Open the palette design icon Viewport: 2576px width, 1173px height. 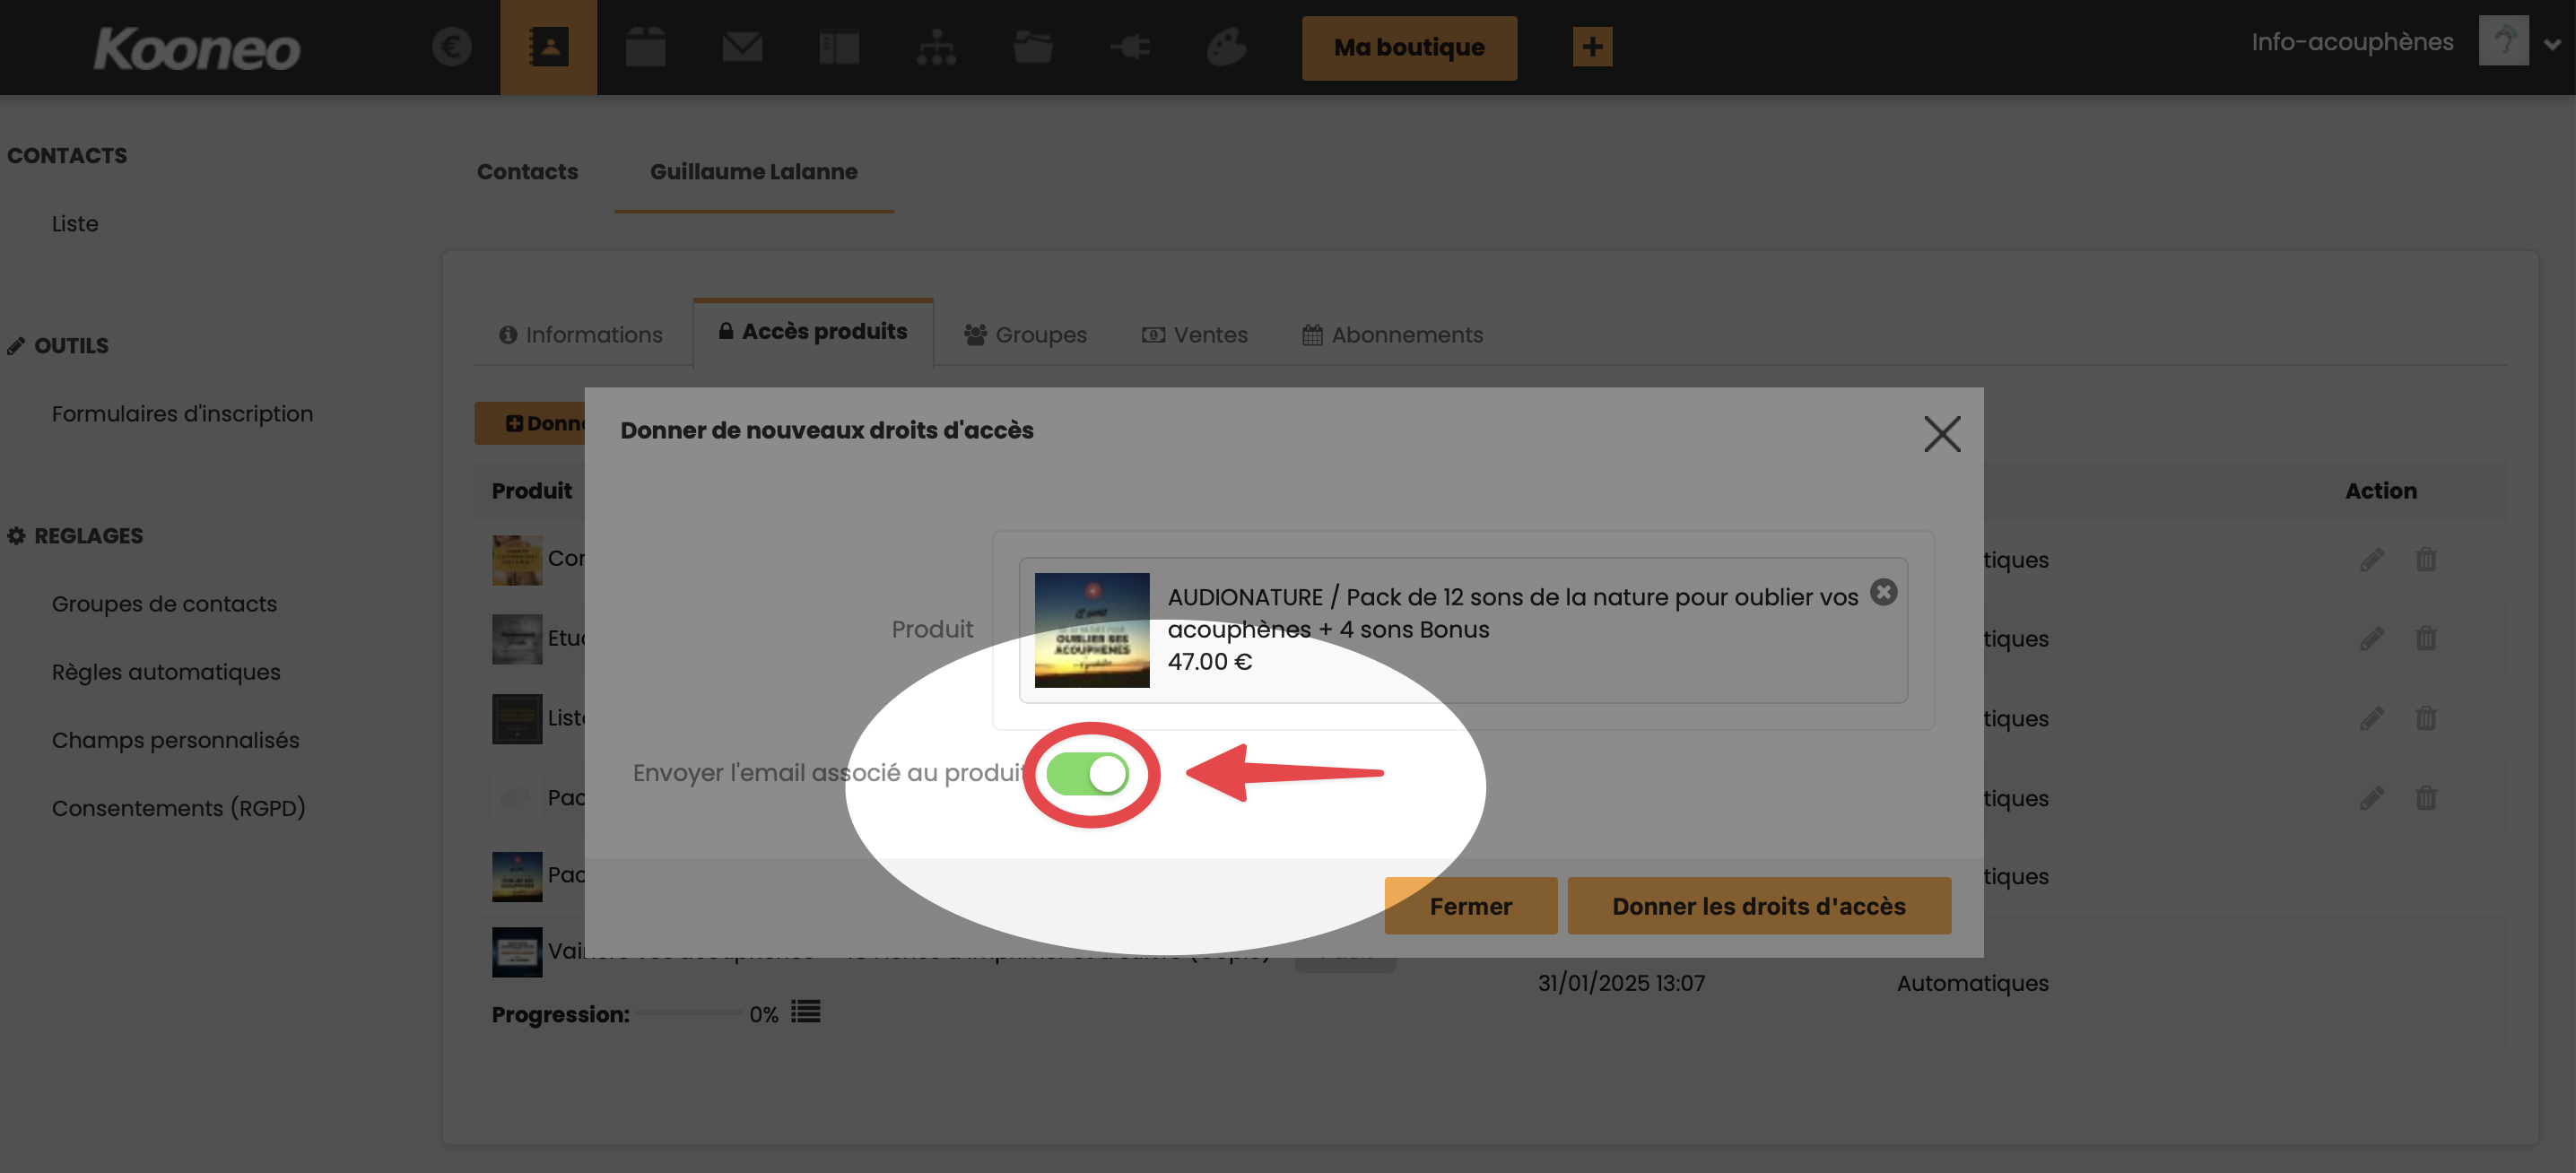click(1226, 47)
